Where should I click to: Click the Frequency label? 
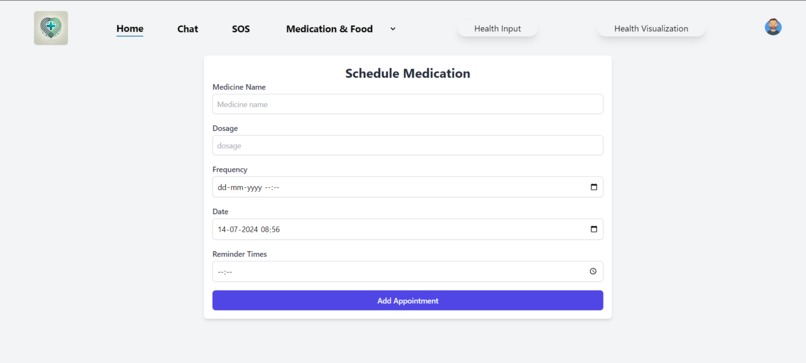pyautogui.click(x=230, y=170)
